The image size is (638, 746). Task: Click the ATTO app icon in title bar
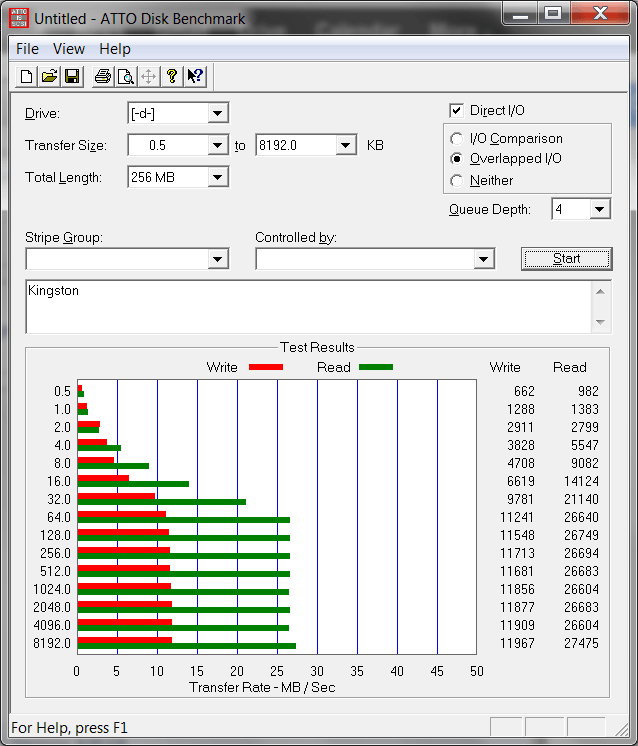pyautogui.click(x=18, y=18)
